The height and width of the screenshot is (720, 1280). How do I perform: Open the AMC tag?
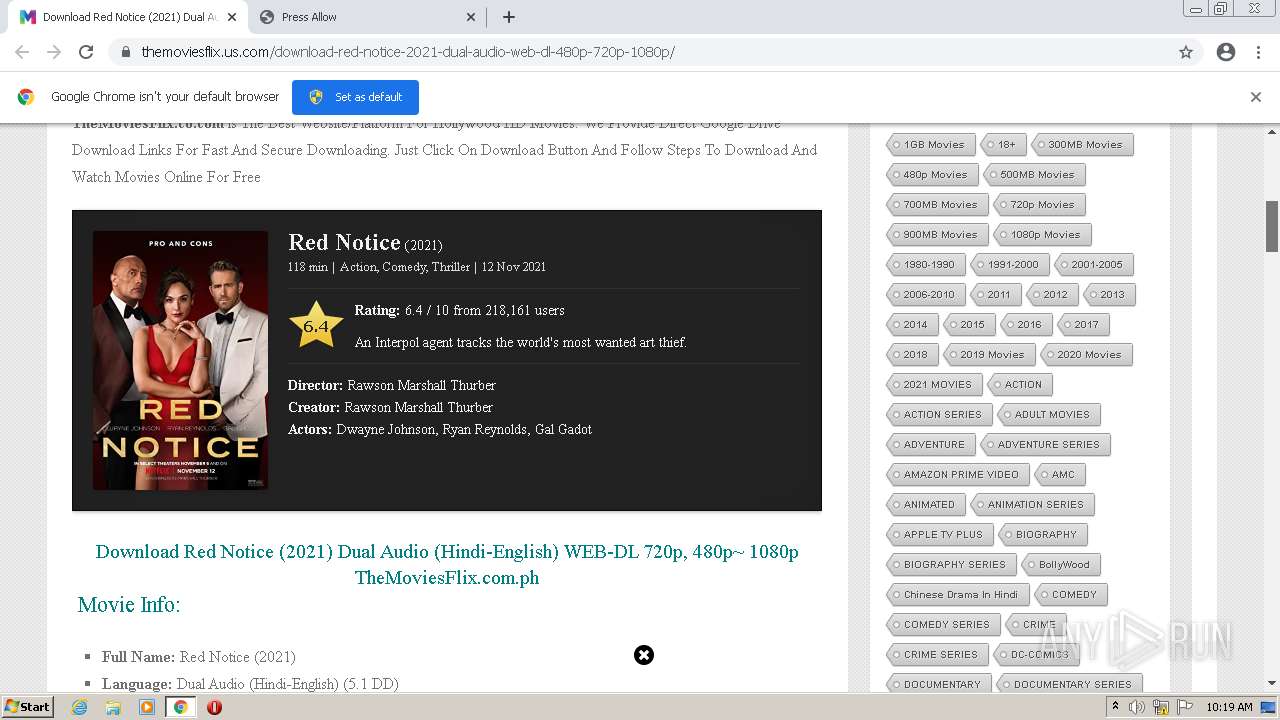pos(1059,475)
